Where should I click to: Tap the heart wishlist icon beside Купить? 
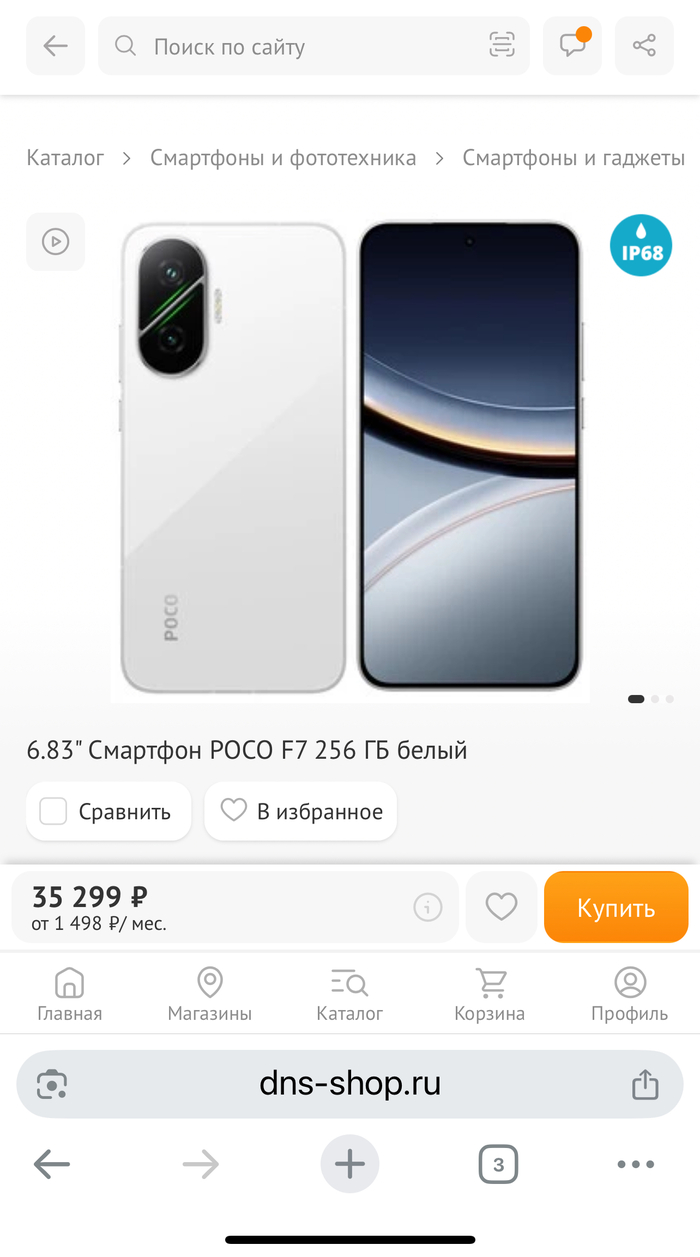pos(501,907)
